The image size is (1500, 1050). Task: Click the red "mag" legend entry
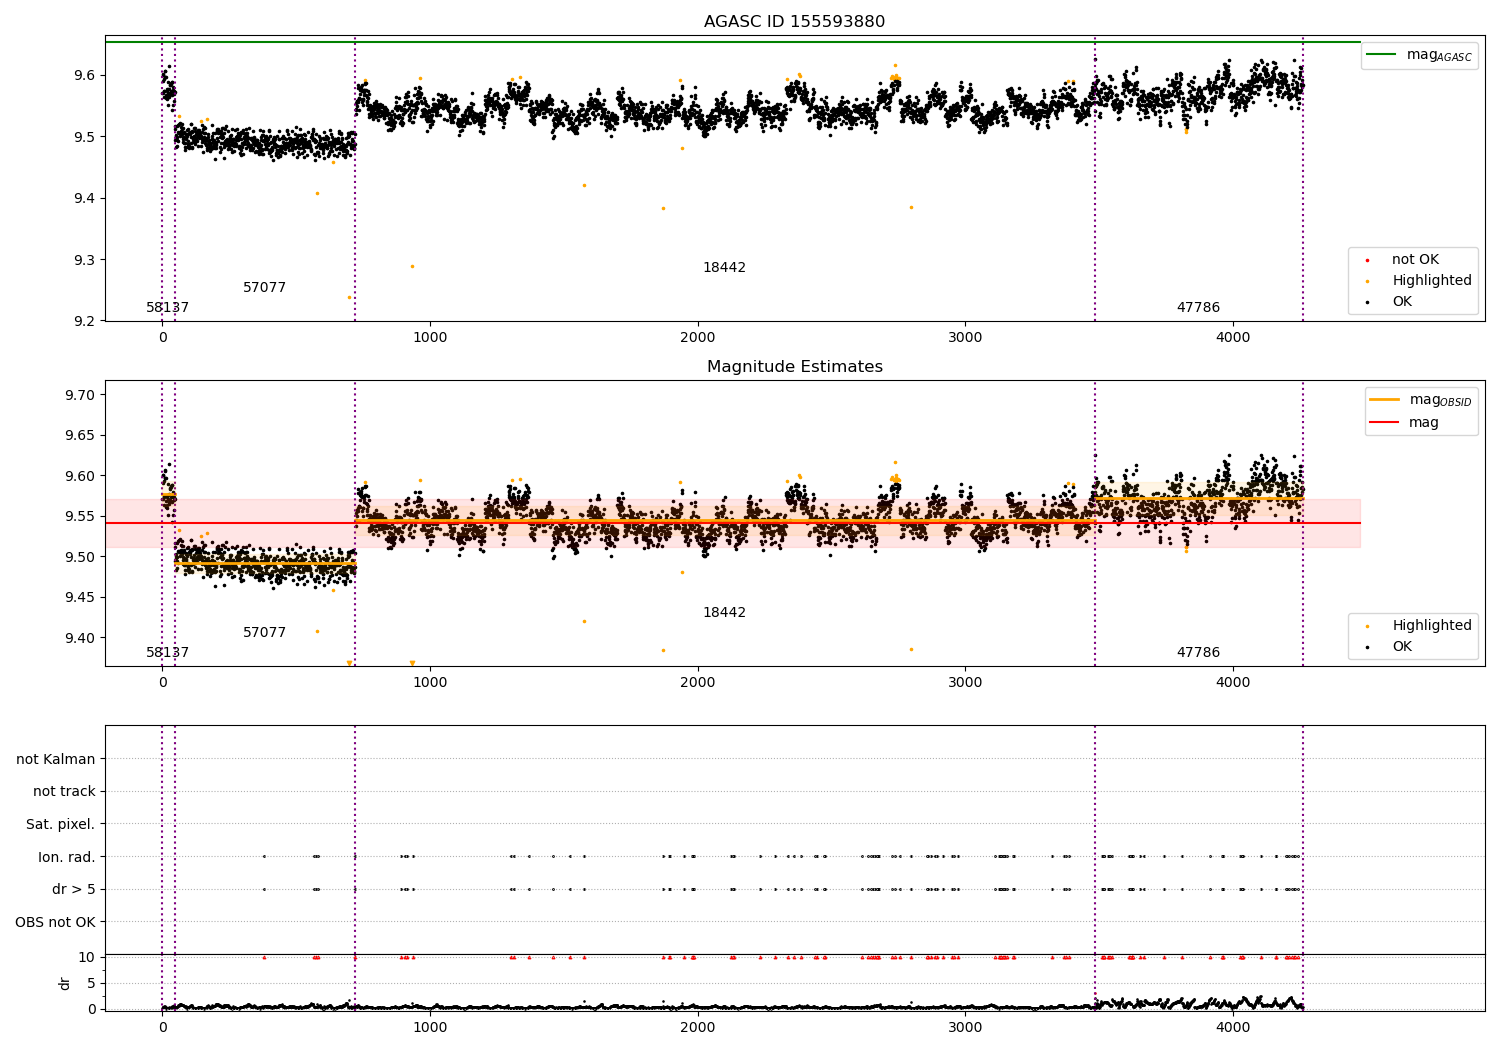(x=1424, y=423)
